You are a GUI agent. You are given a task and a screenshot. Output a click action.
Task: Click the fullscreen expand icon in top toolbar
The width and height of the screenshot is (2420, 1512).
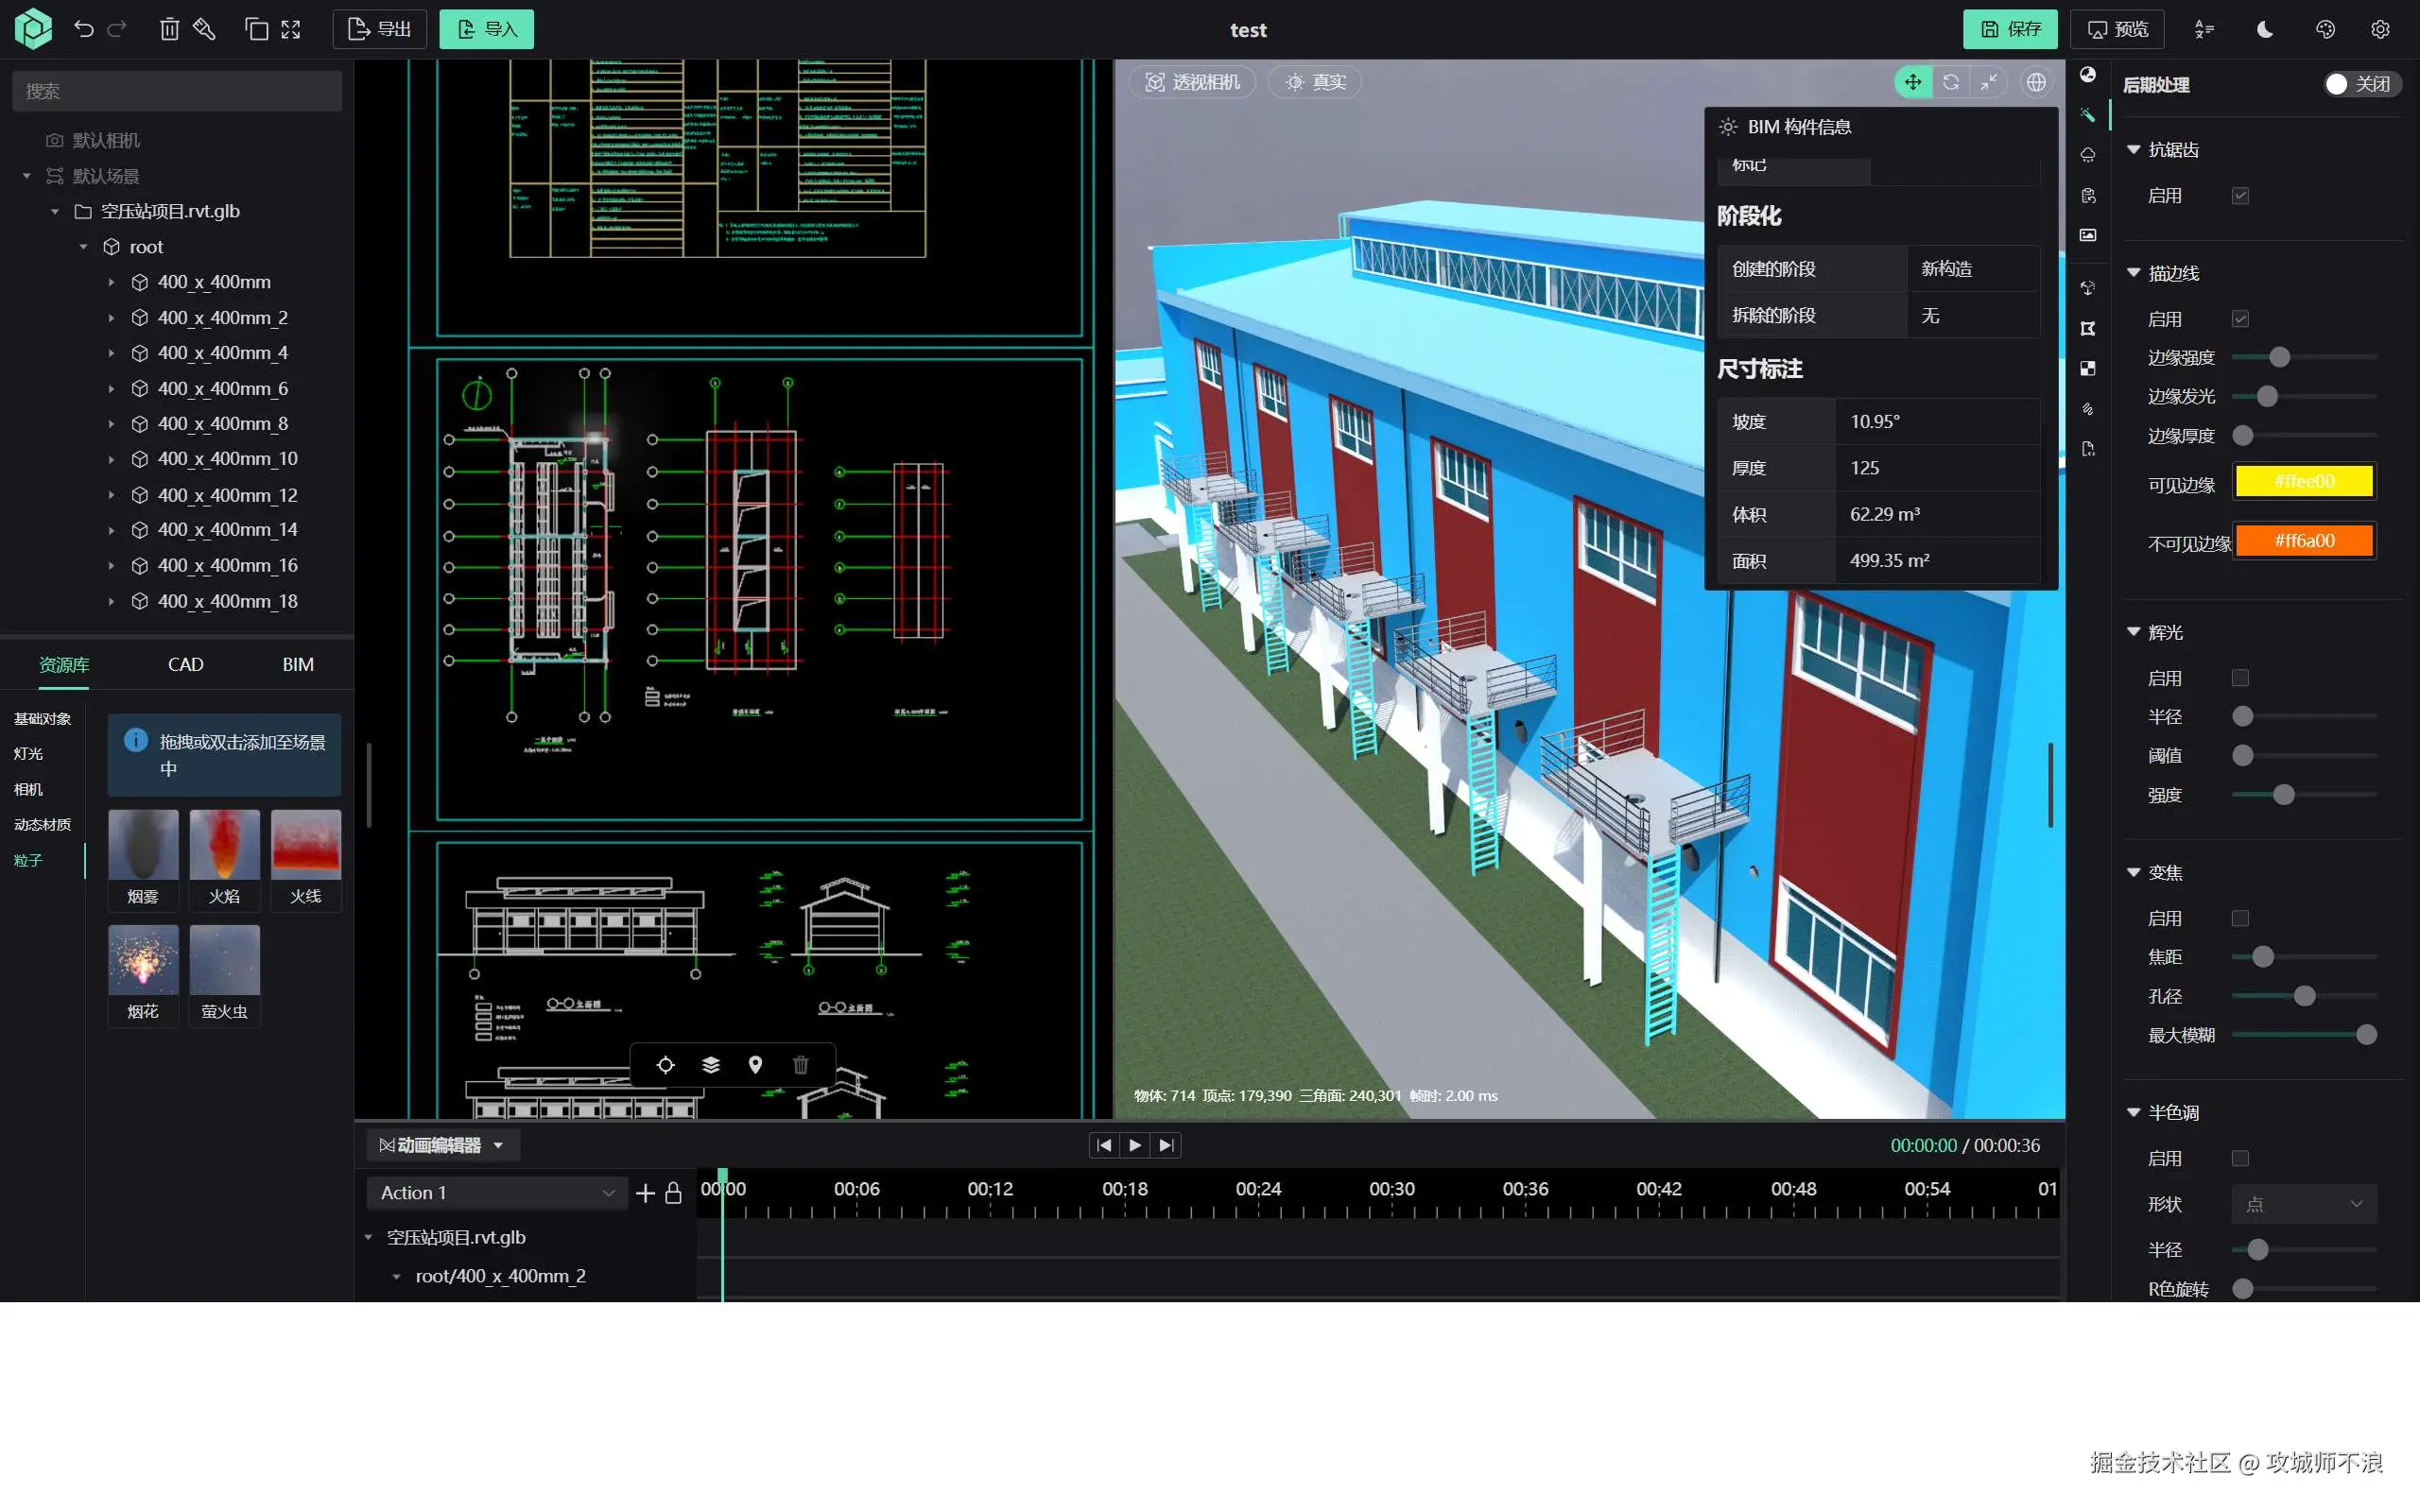pyautogui.click(x=291, y=29)
